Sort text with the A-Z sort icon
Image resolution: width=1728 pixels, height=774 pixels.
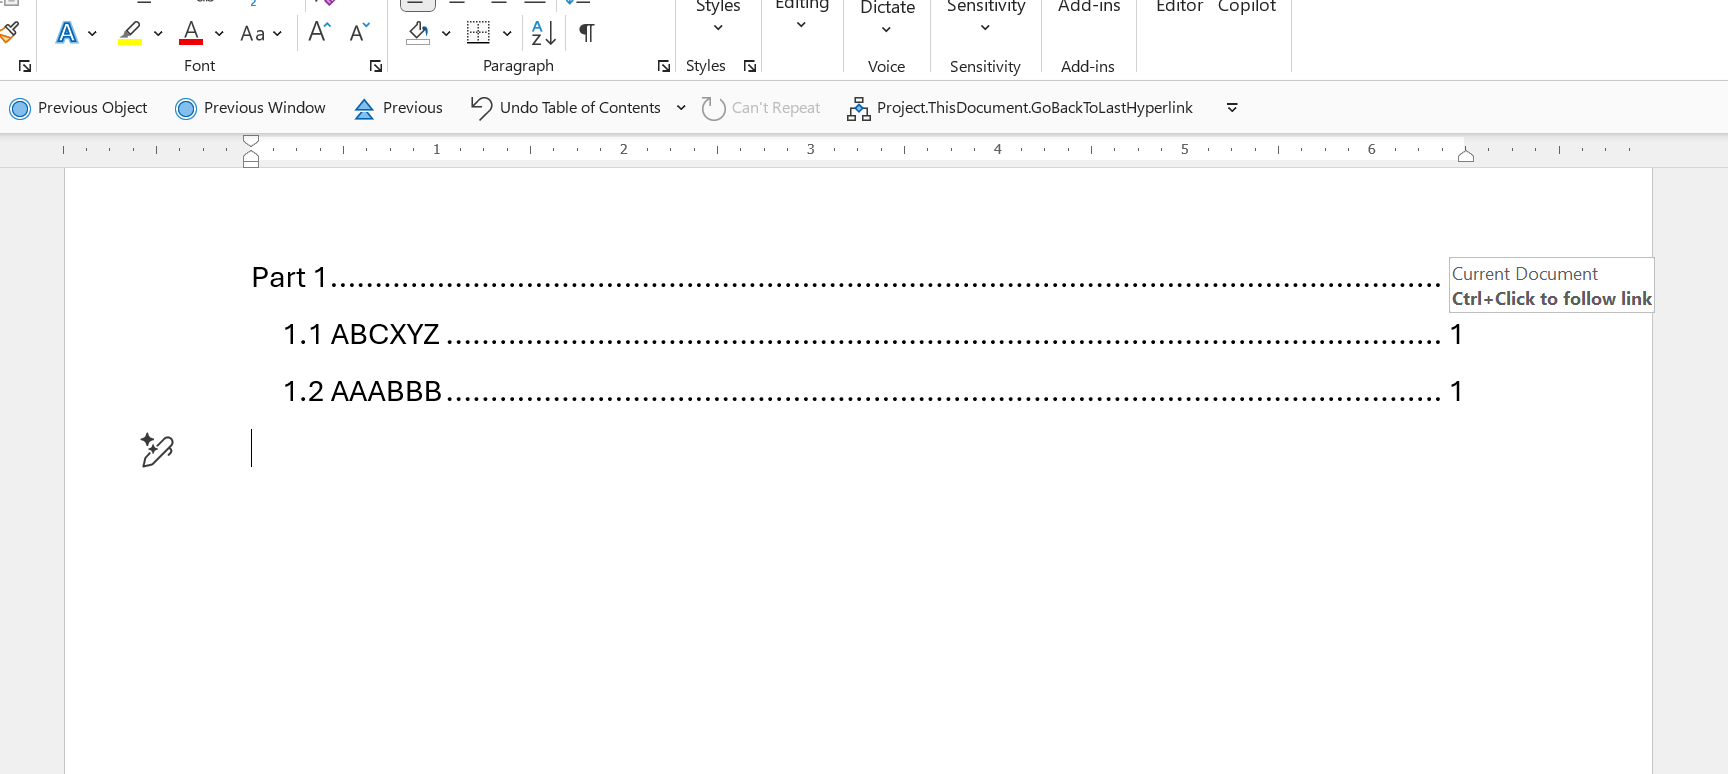[543, 33]
